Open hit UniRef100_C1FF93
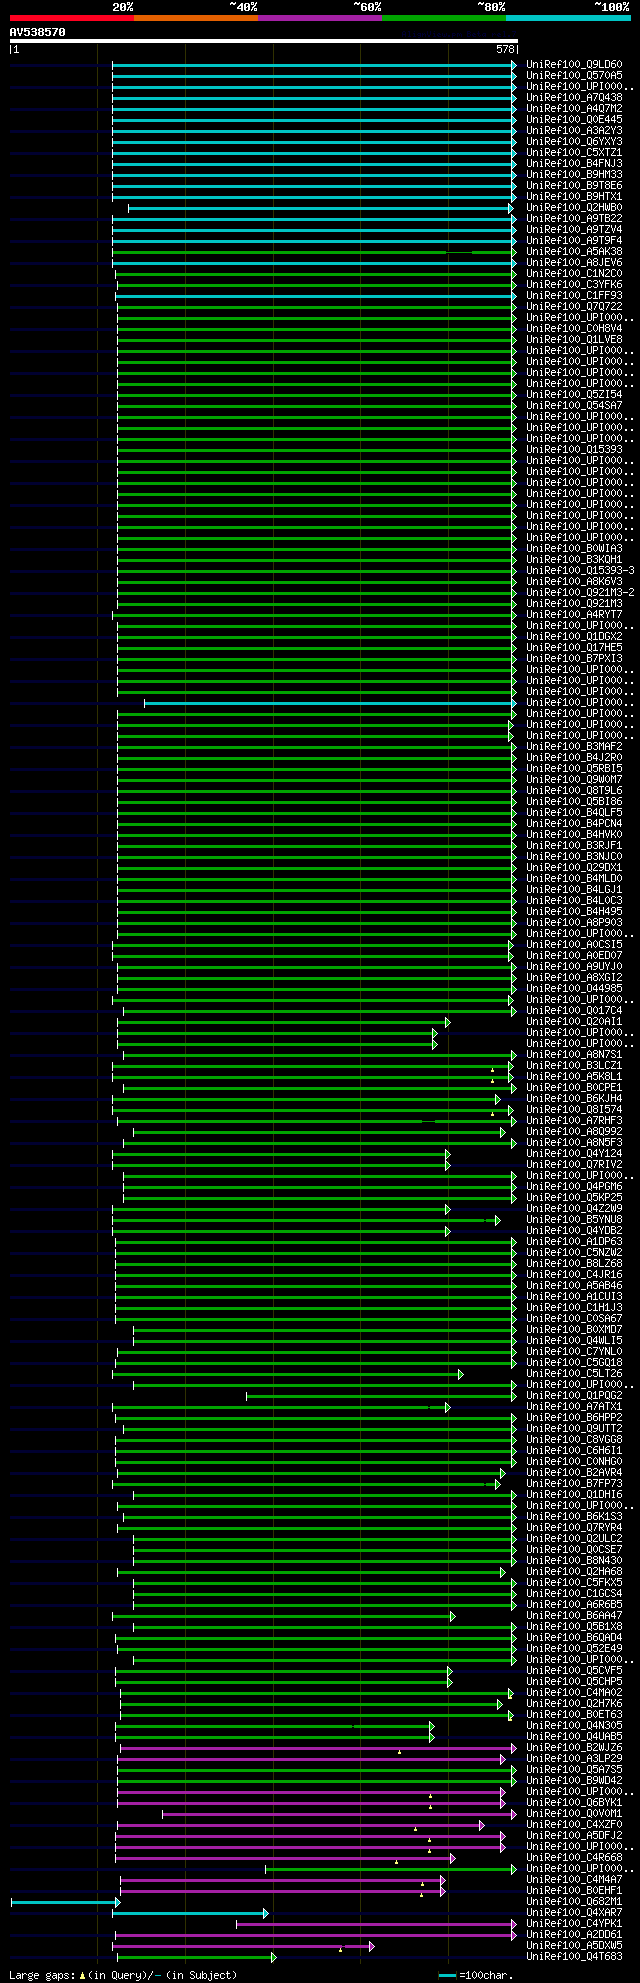The image size is (640, 1983). [574, 296]
